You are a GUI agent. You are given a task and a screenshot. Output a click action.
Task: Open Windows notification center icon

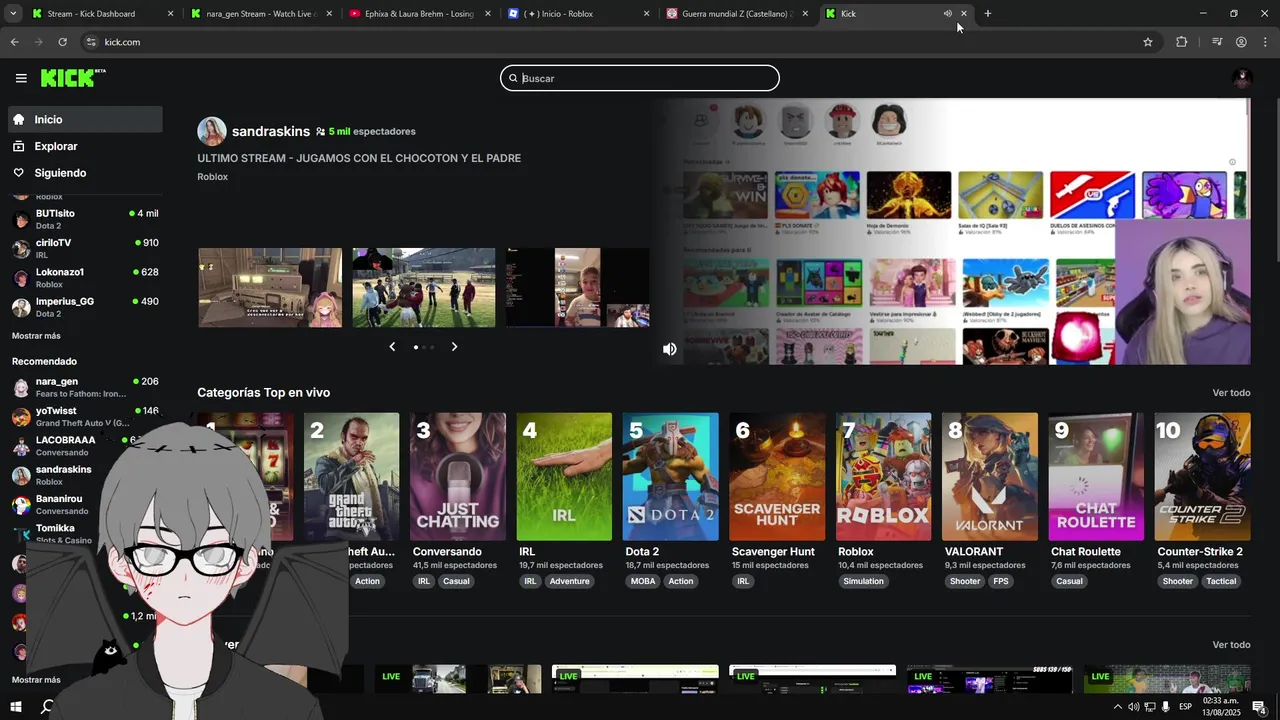click(1259, 707)
